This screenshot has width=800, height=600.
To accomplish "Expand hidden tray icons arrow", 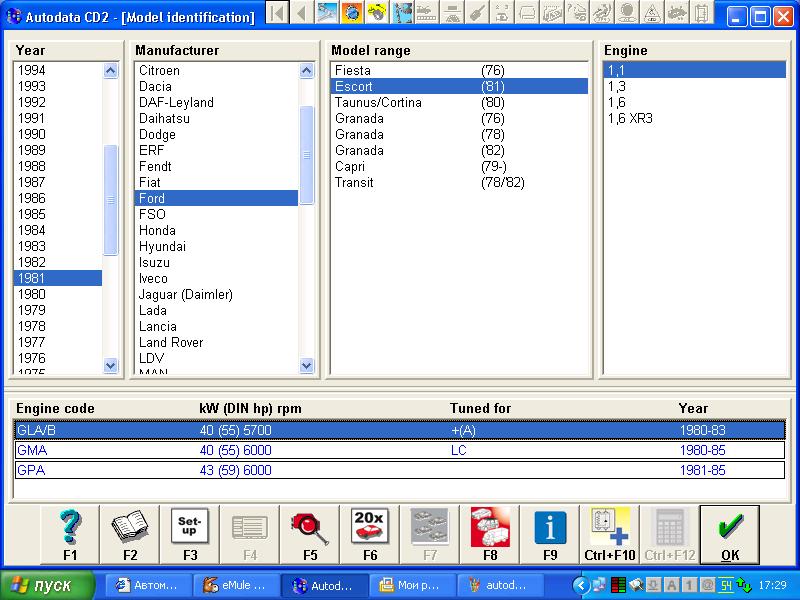I will point(581,585).
